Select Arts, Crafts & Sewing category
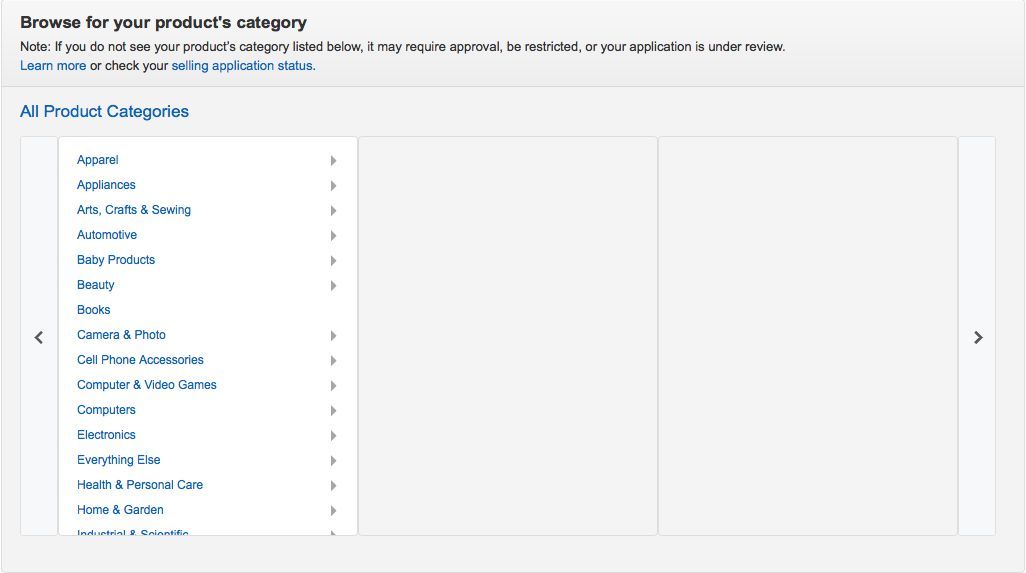This screenshot has height=573, width=1026. [x=134, y=210]
